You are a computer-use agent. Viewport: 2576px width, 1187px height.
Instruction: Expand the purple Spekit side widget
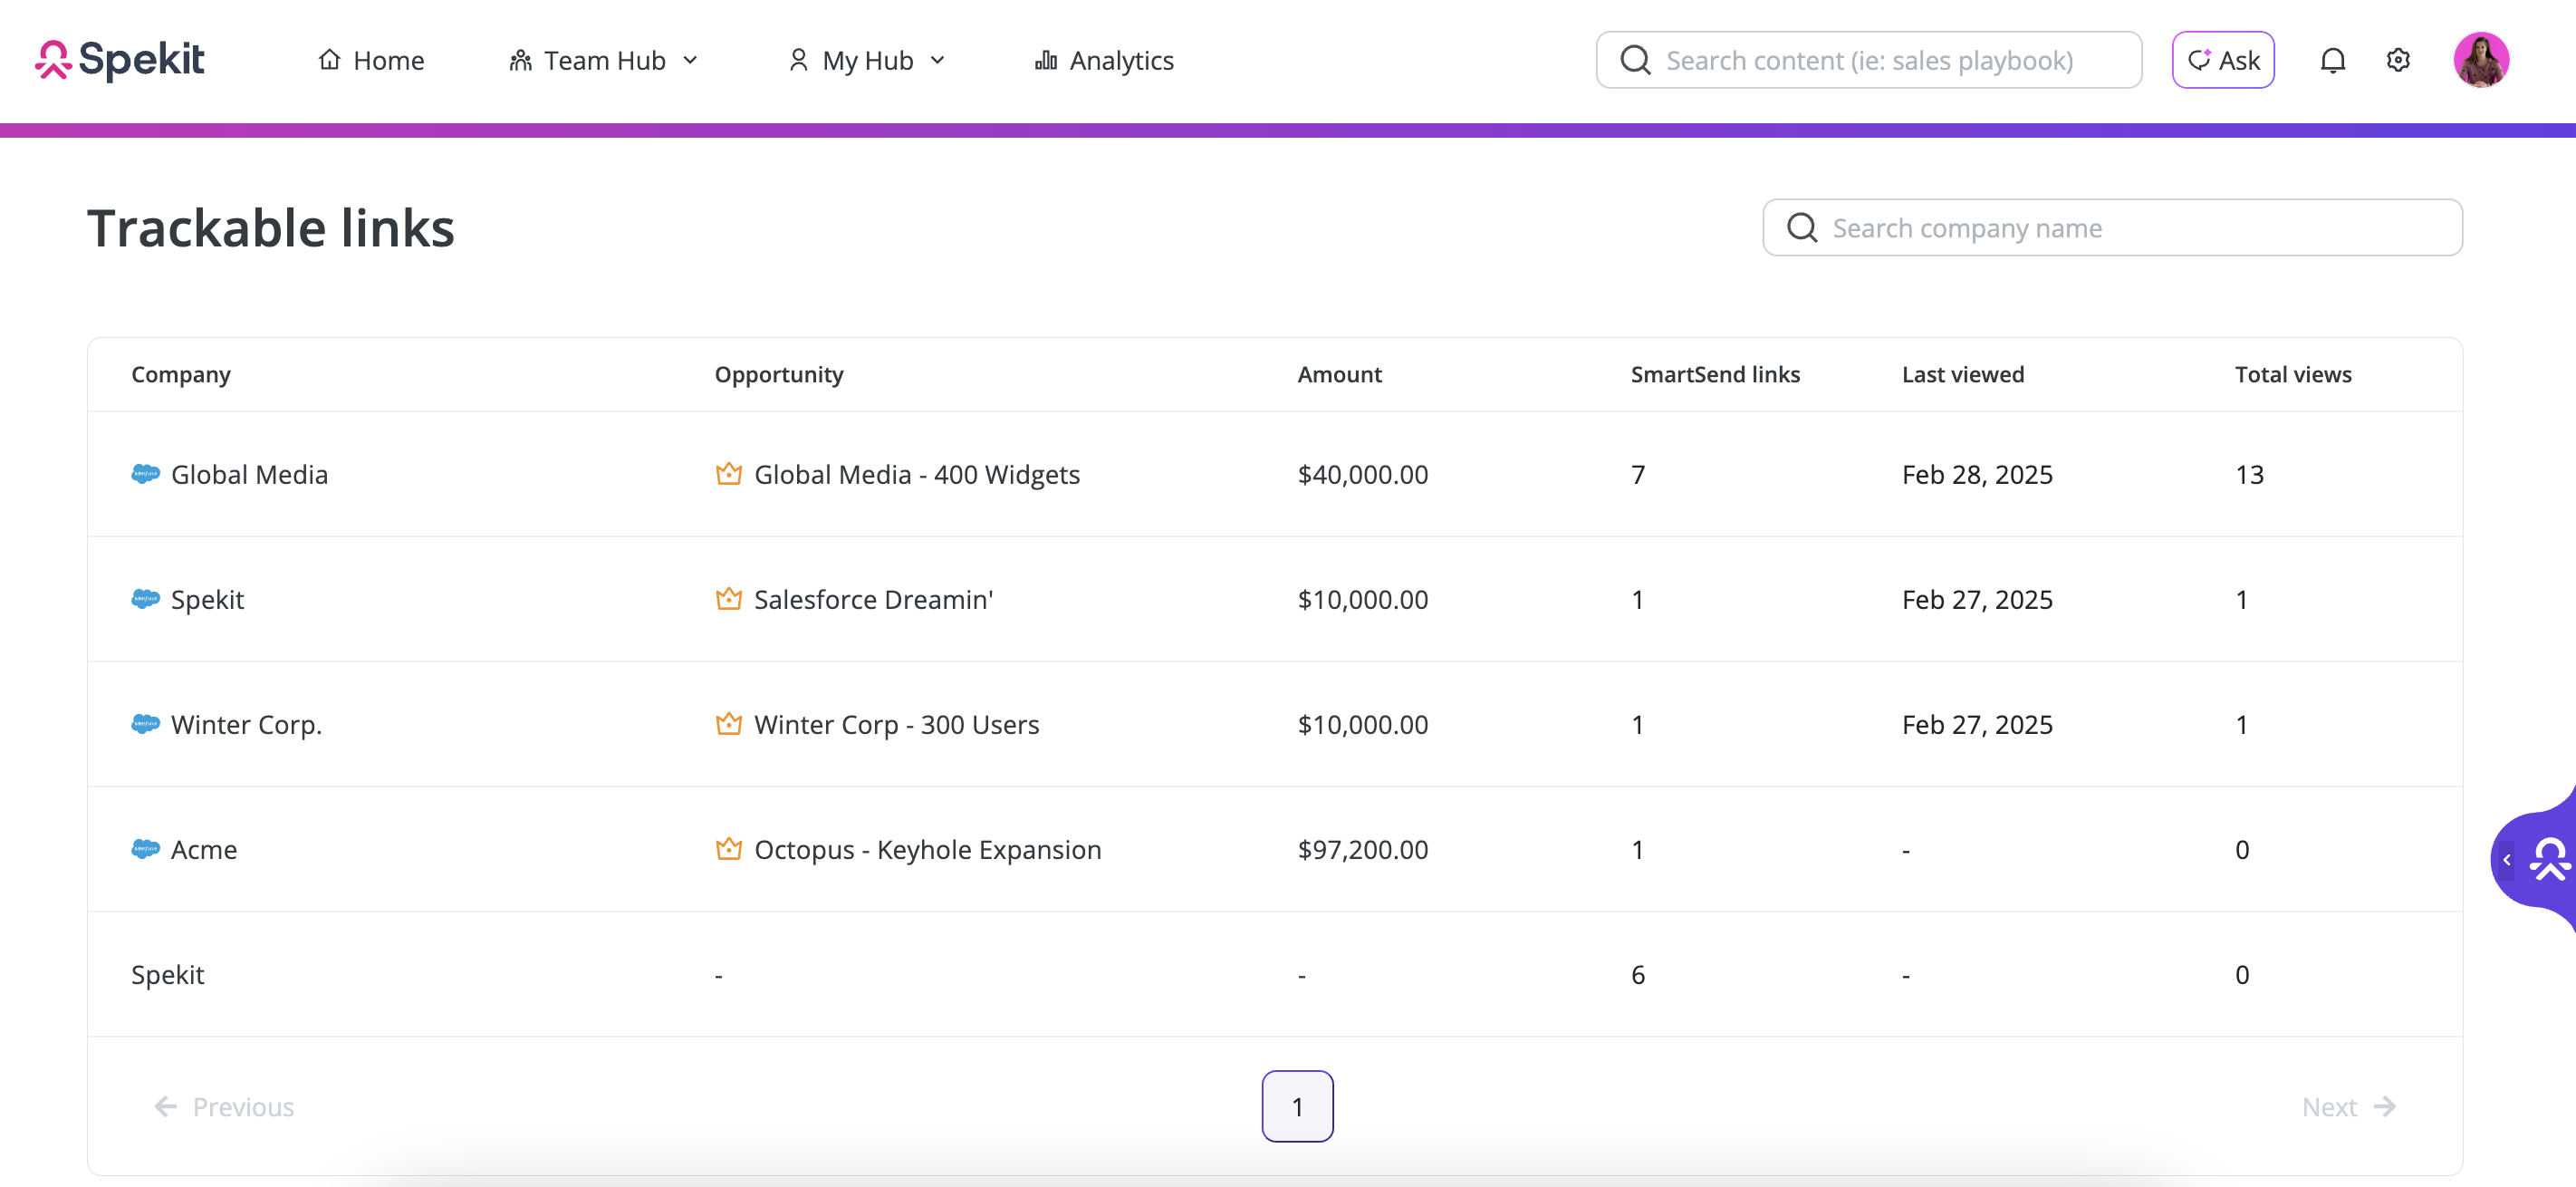click(2550, 859)
